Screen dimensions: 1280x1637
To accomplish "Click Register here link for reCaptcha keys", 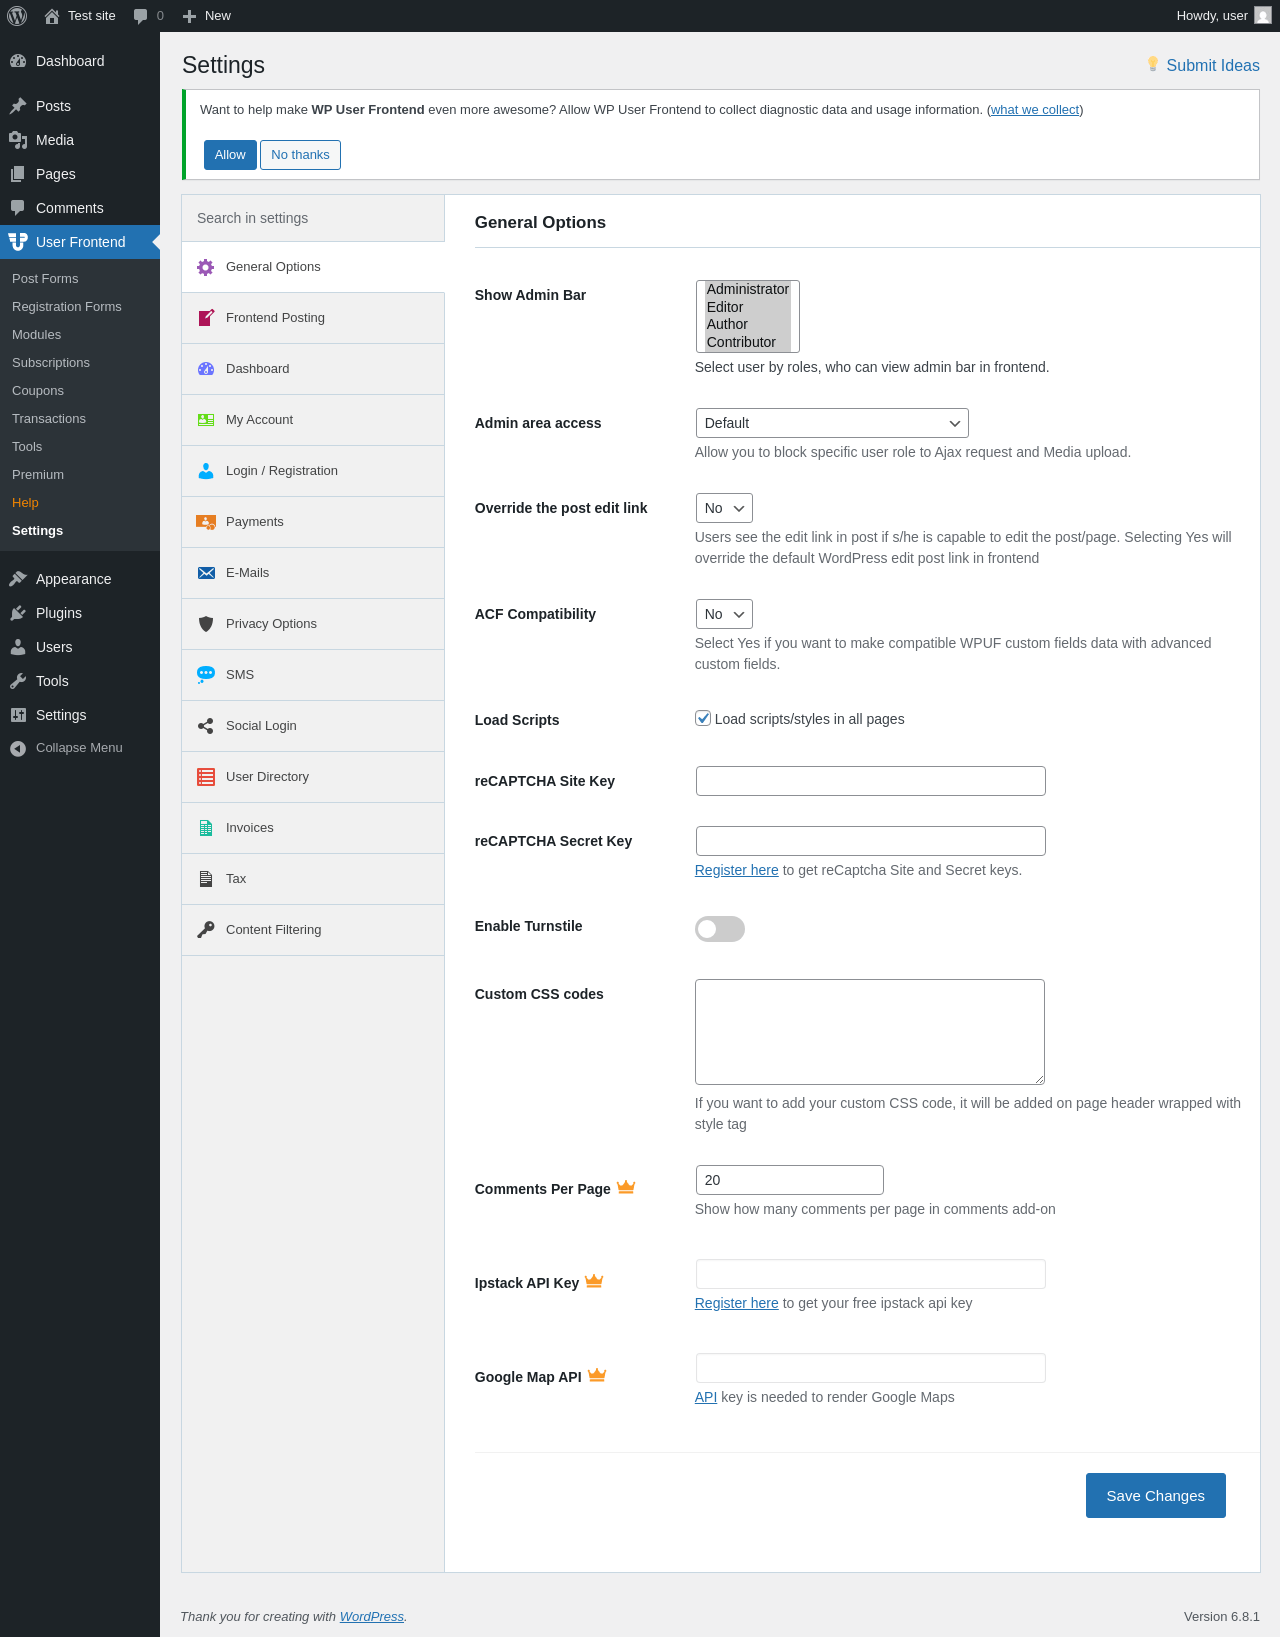I will 736,870.
